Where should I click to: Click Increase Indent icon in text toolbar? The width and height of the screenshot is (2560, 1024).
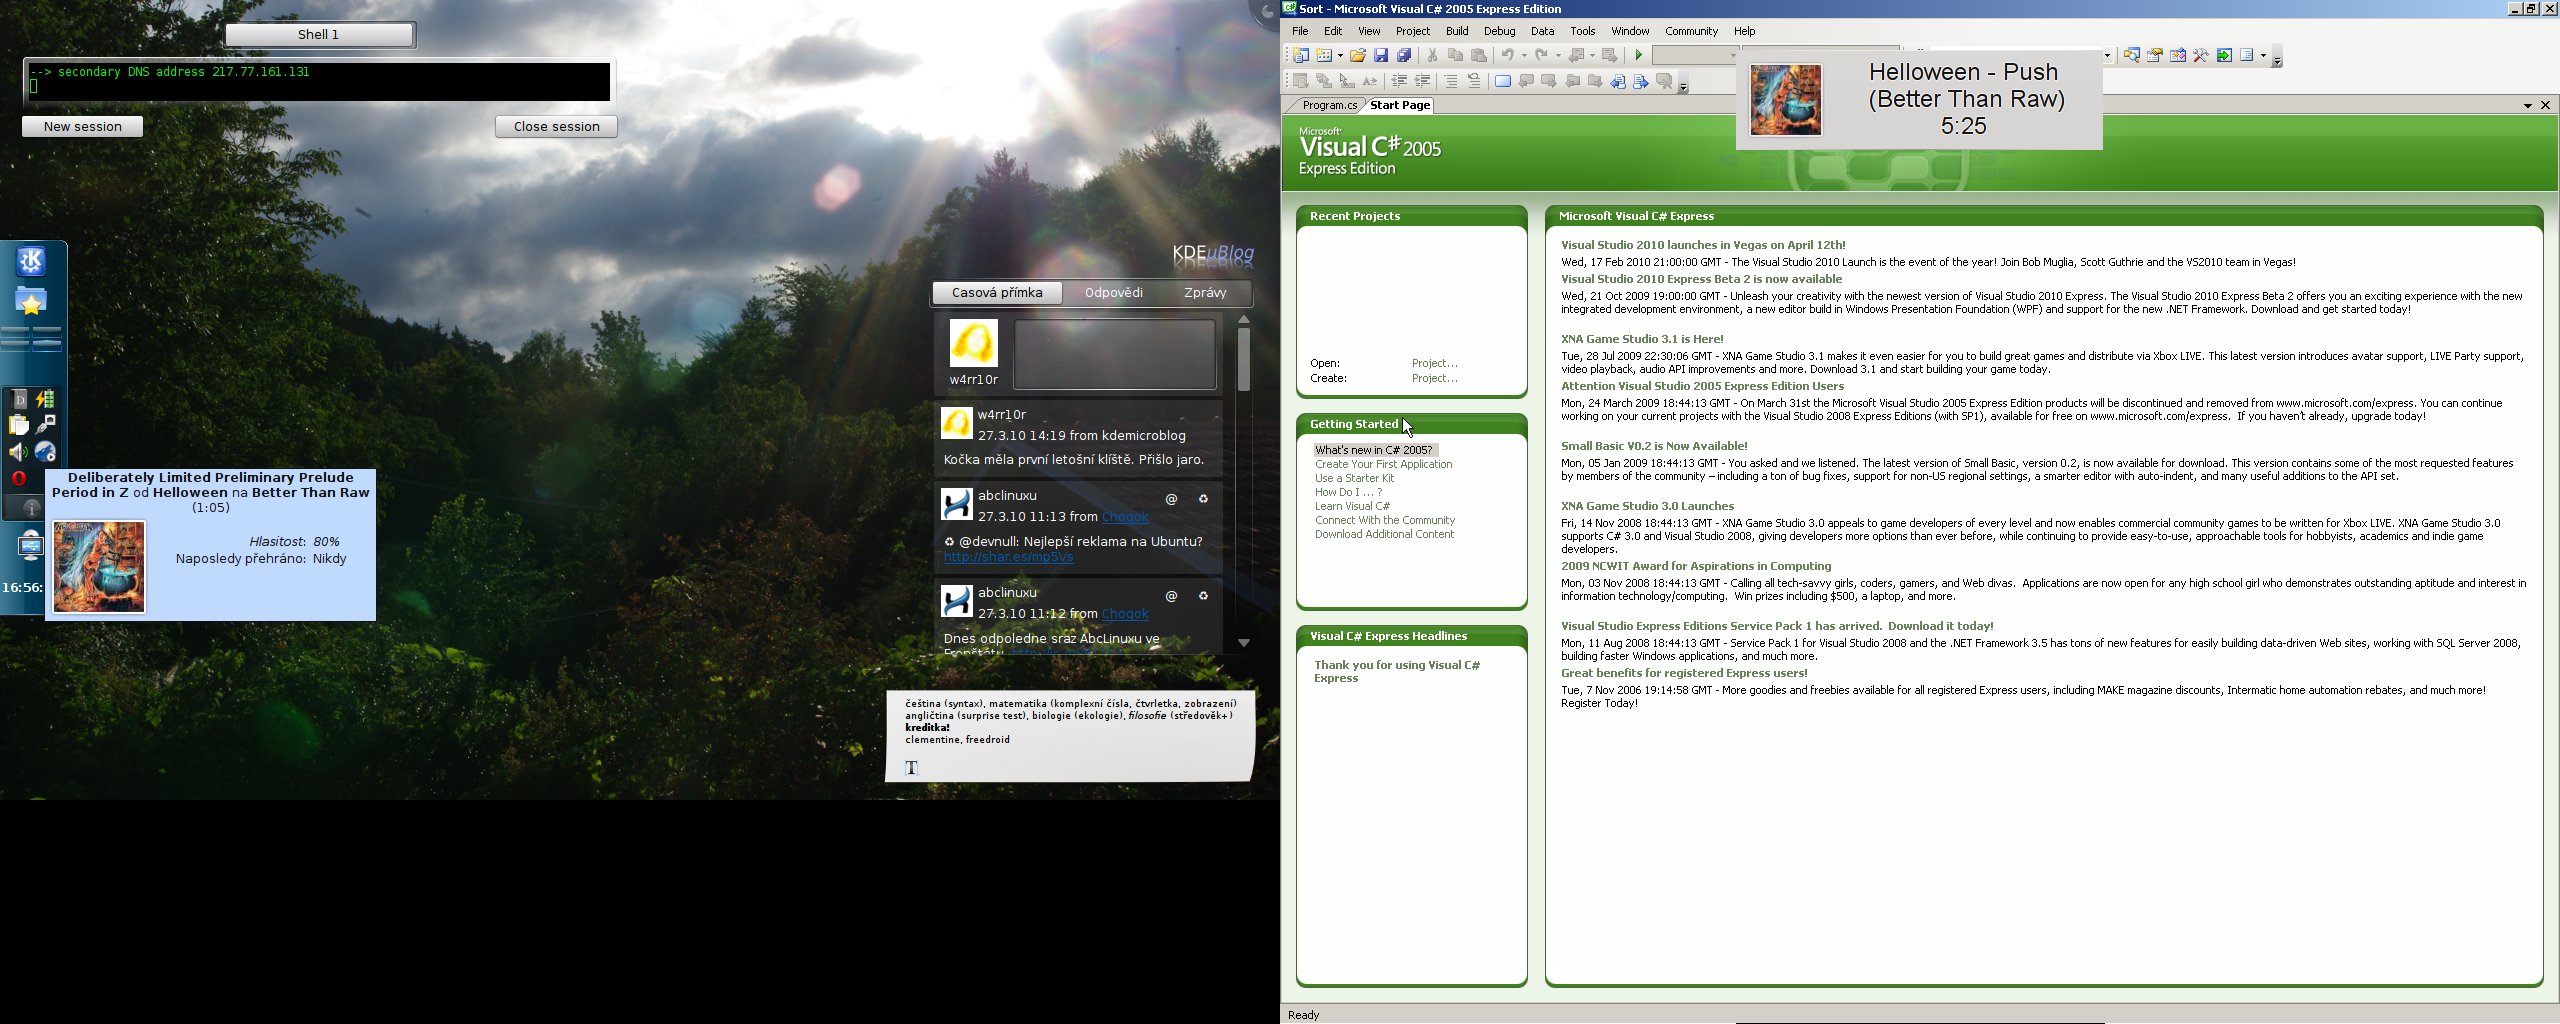click(1422, 81)
